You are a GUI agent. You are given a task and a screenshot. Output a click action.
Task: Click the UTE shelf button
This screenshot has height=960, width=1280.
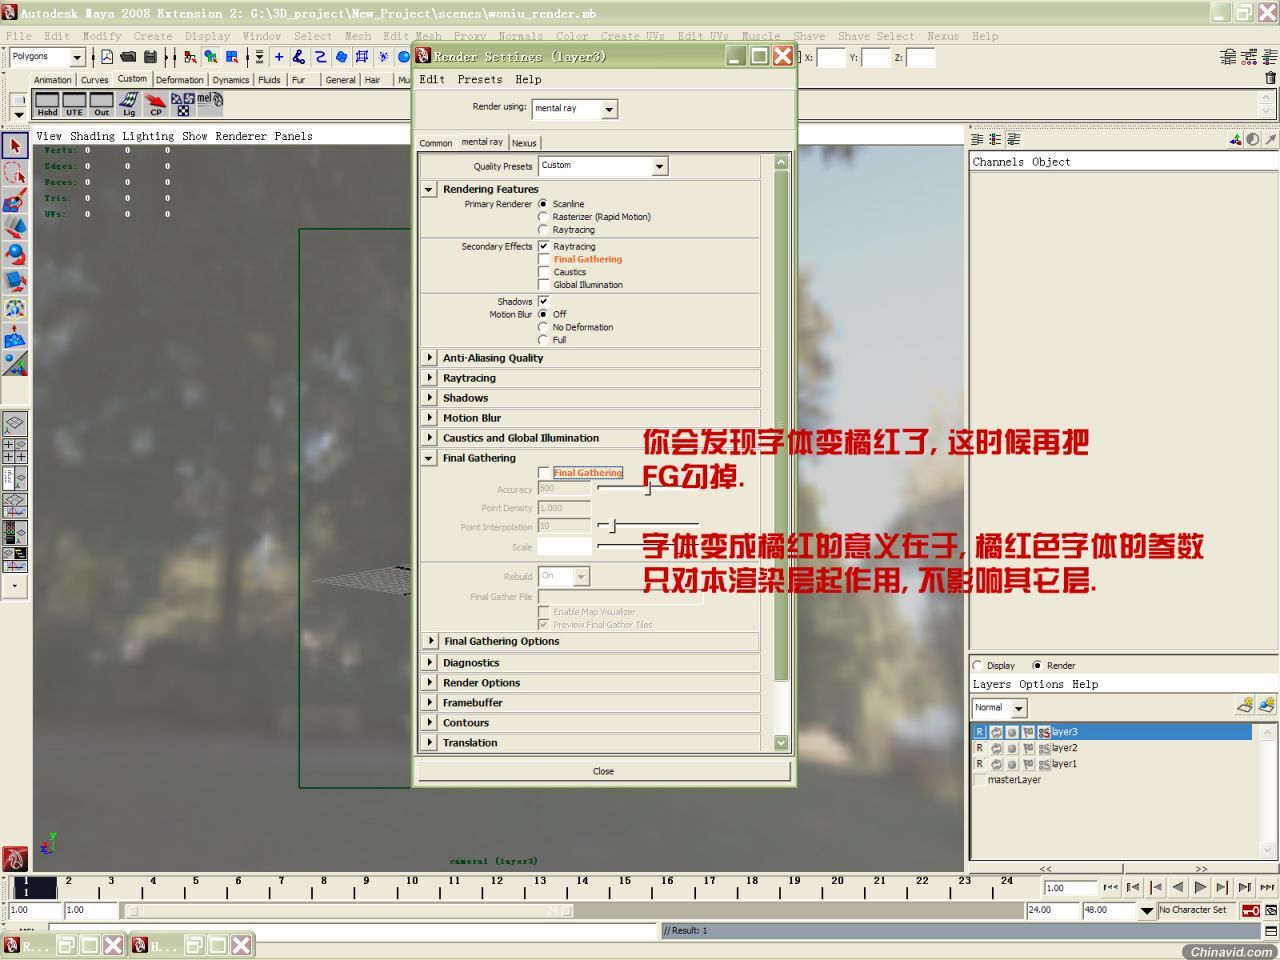tap(74, 104)
